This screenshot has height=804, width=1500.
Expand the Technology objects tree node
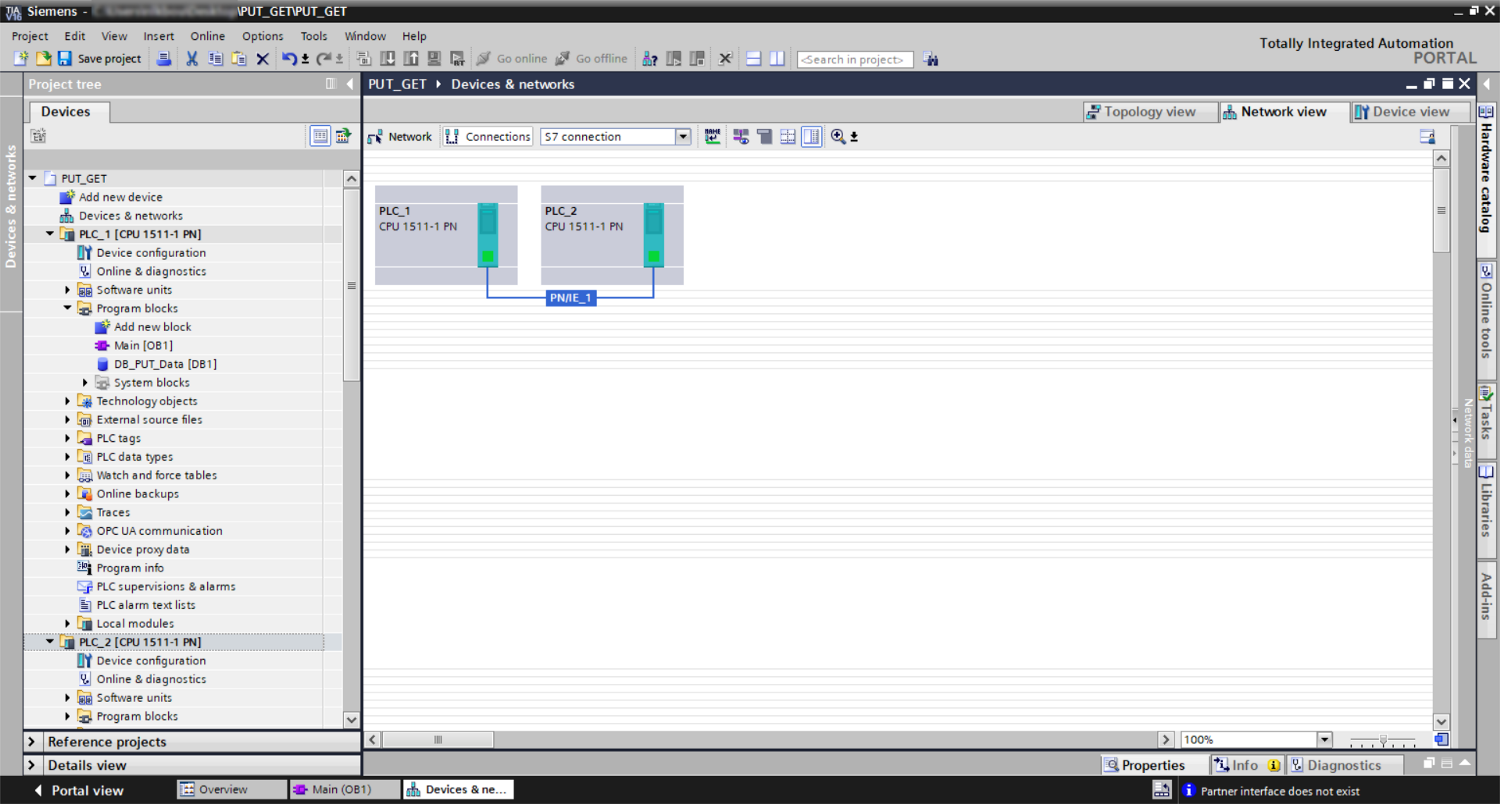pos(68,401)
